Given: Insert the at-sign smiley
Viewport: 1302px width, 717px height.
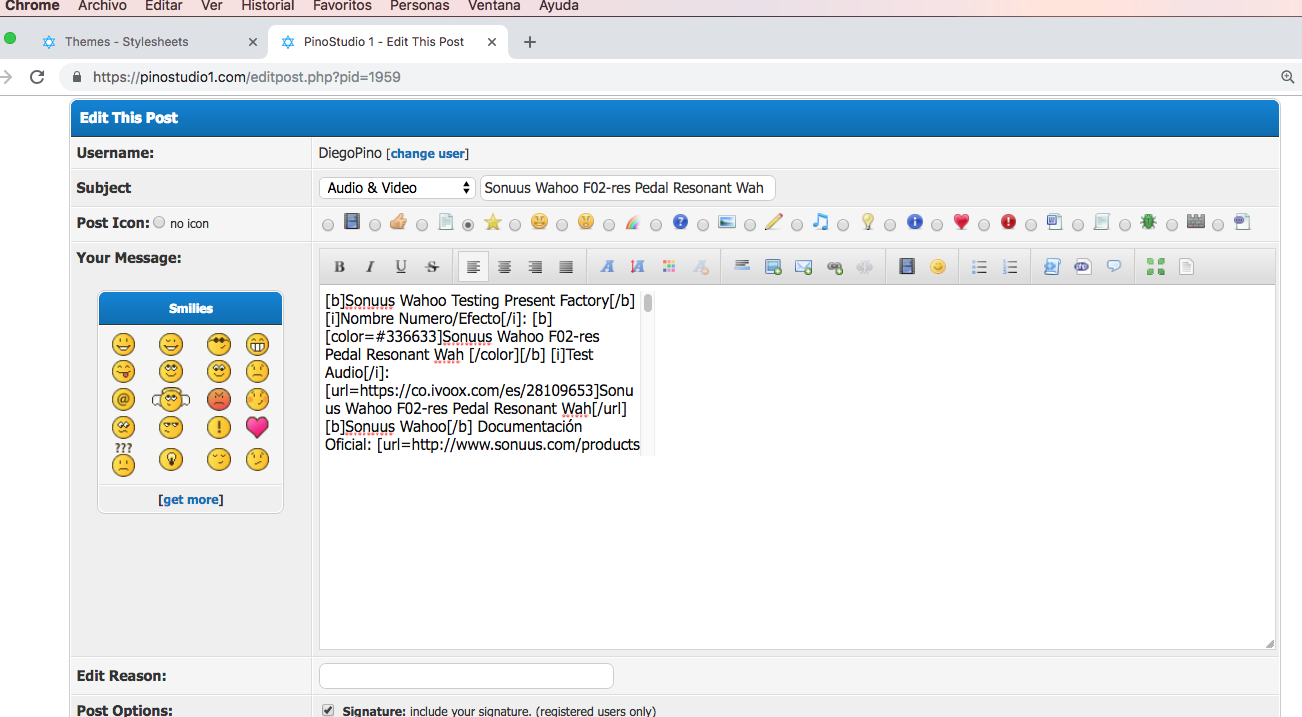Looking at the screenshot, I should (123, 400).
